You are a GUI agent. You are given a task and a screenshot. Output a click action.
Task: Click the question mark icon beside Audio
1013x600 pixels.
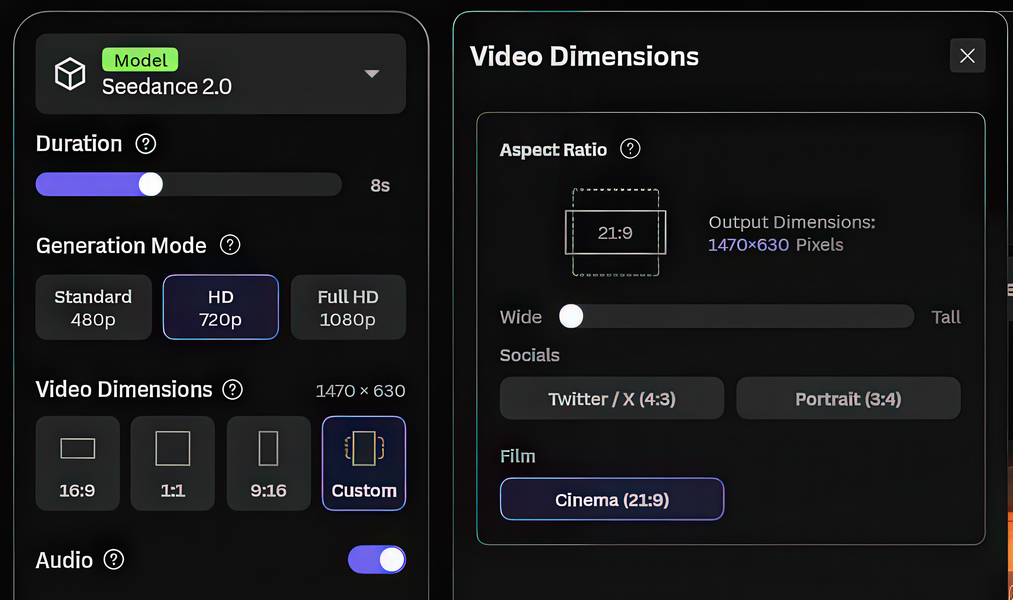click(x=114, y=559)
